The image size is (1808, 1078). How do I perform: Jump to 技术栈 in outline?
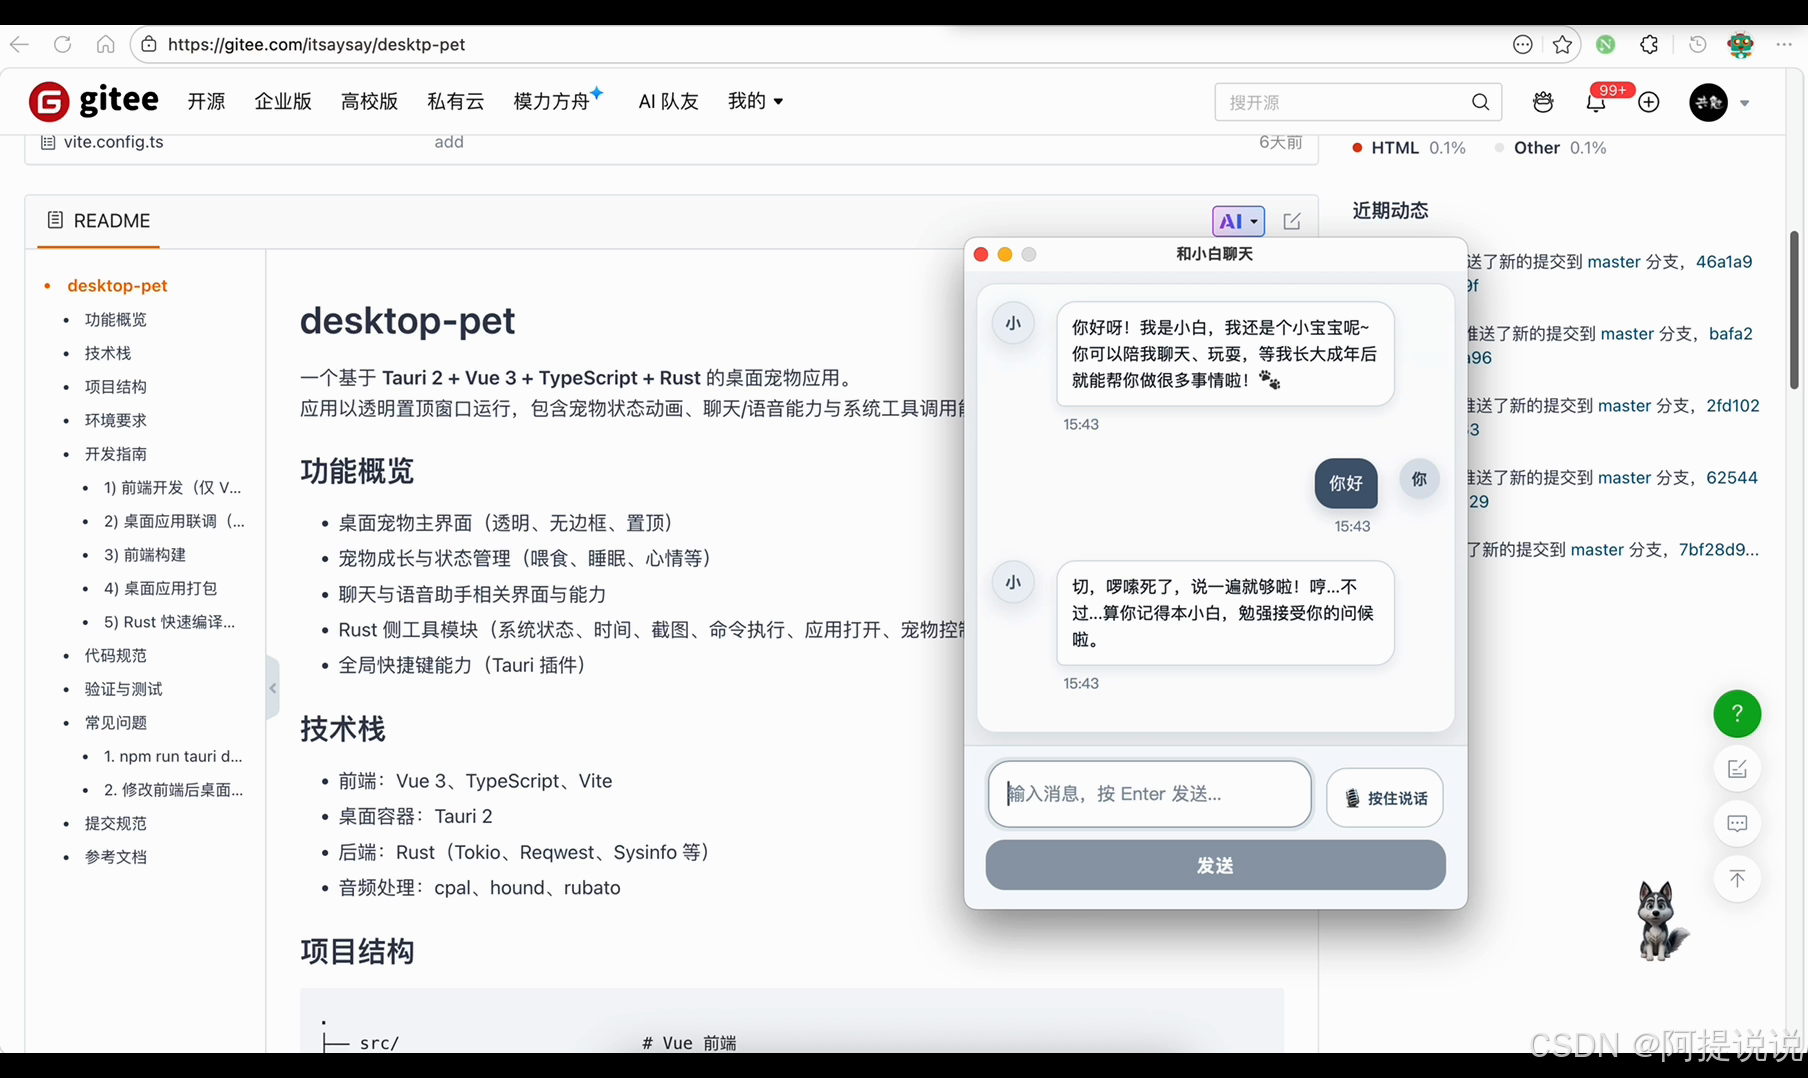pos(108,353)
